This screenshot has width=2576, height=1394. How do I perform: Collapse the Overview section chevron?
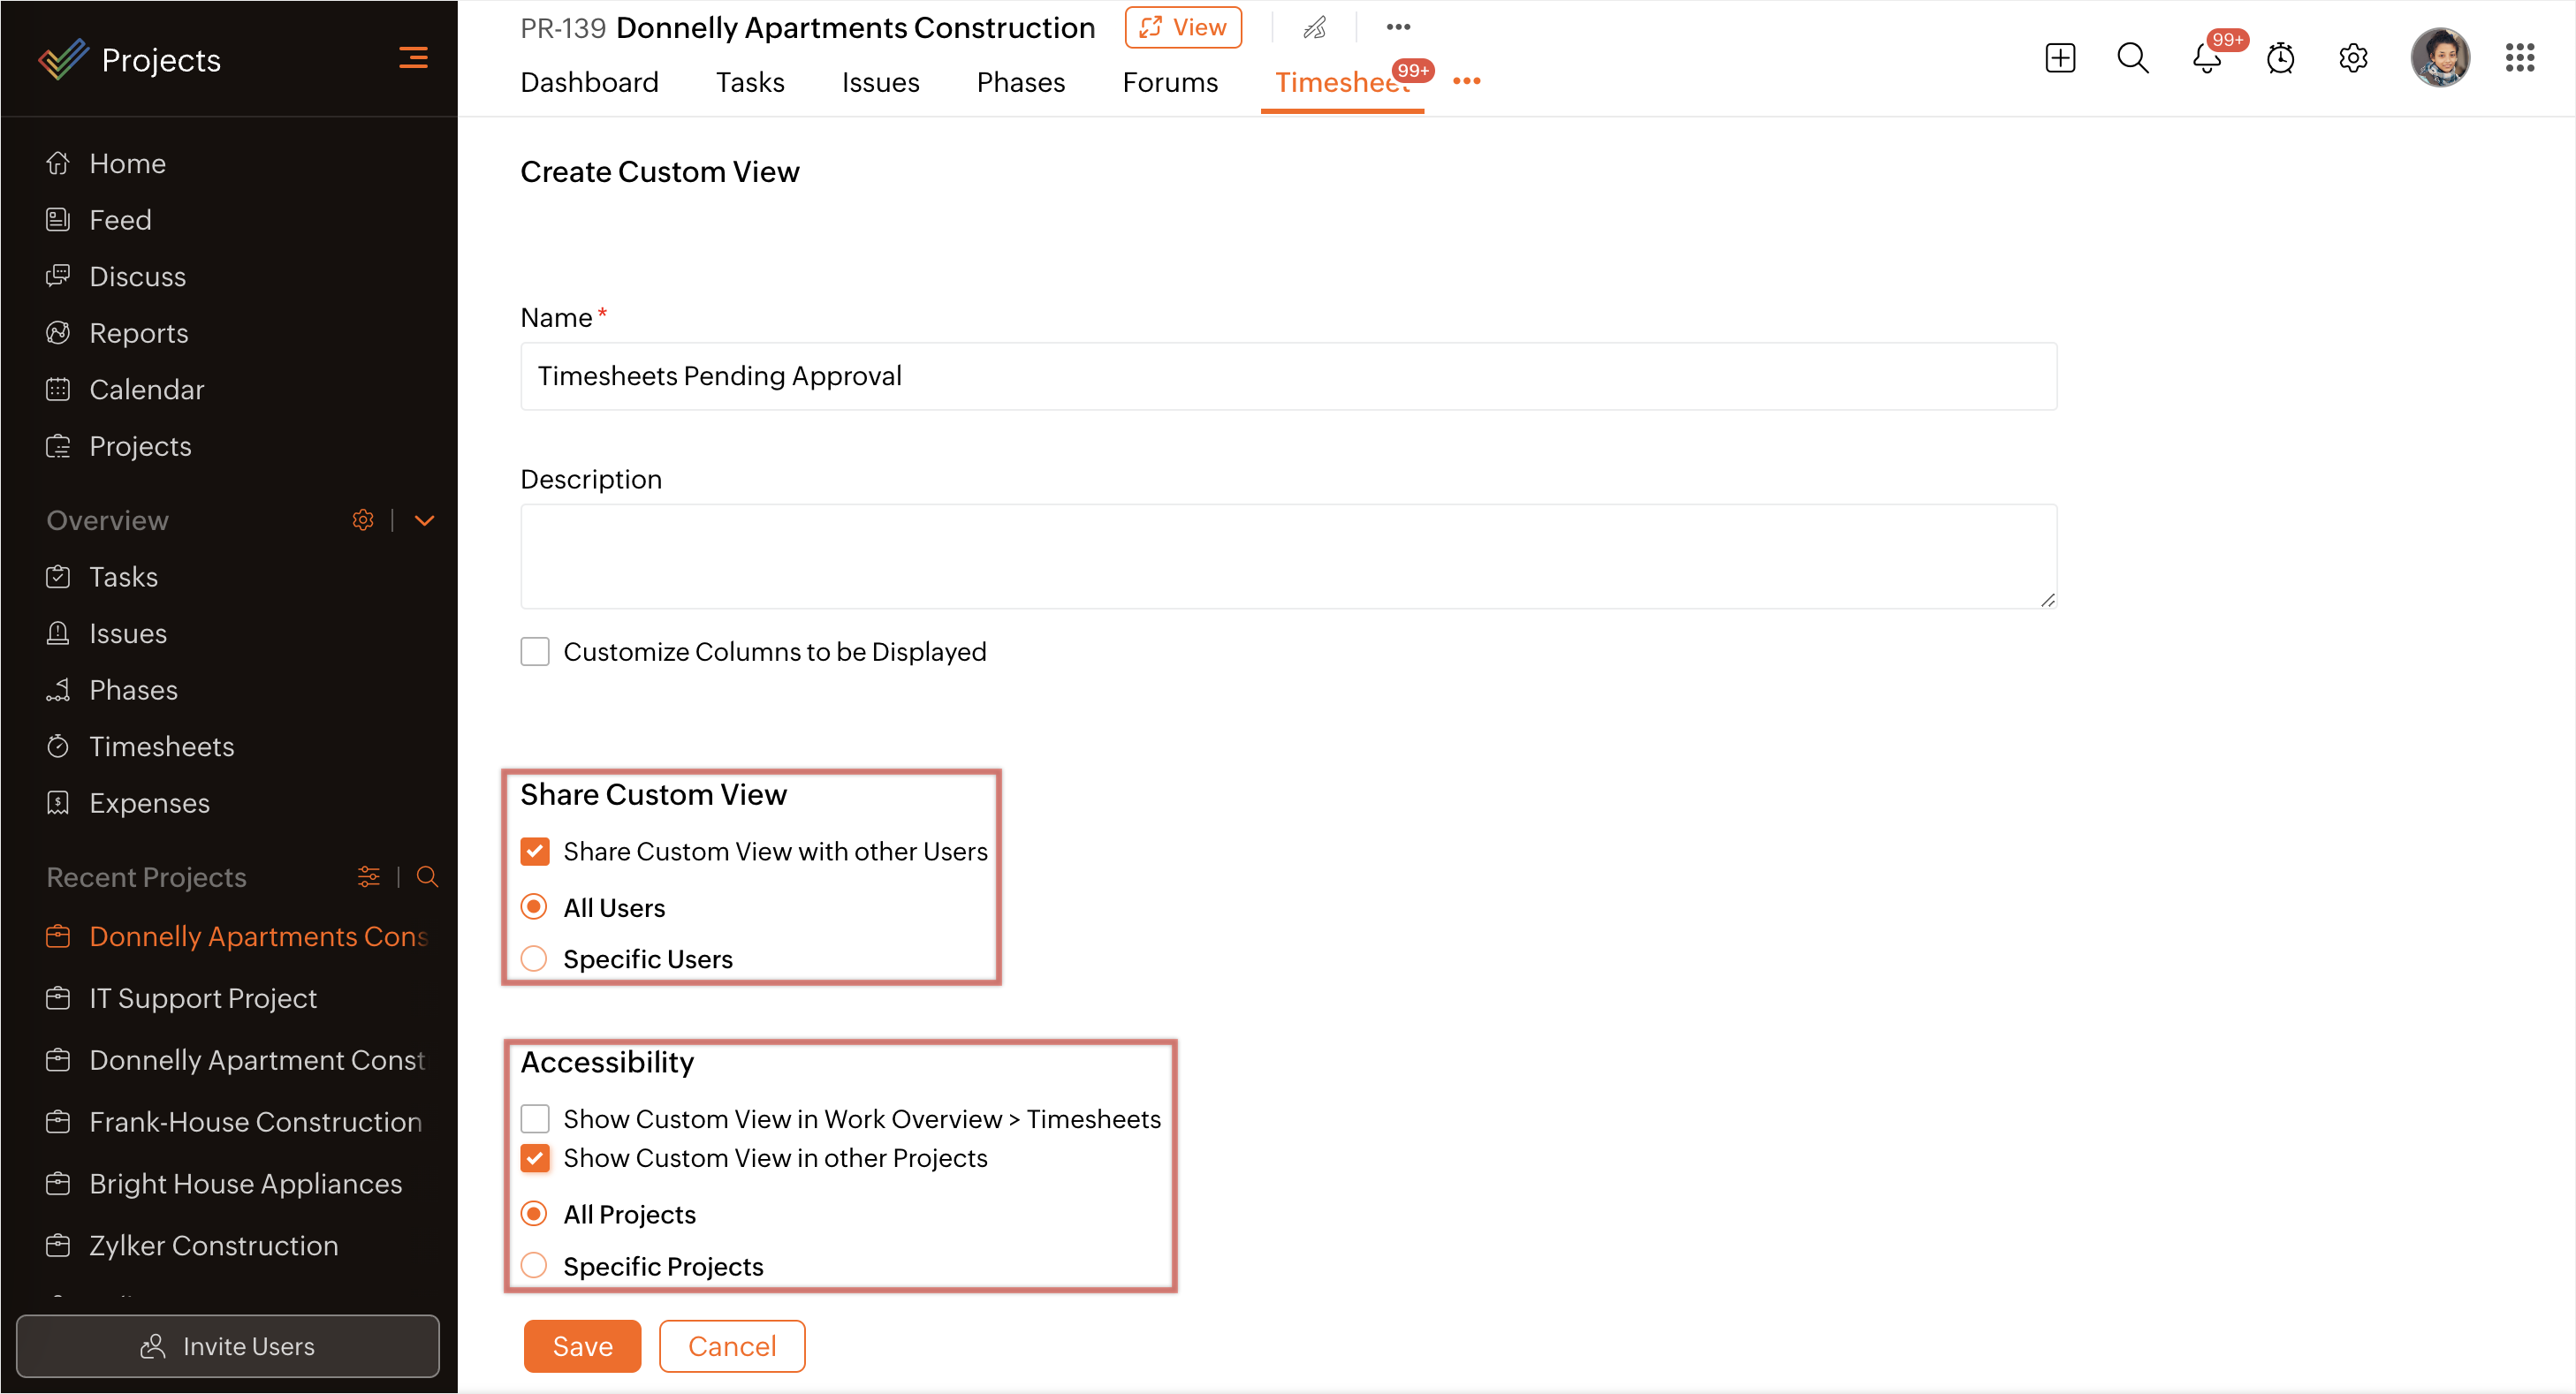tap(424, 520)
